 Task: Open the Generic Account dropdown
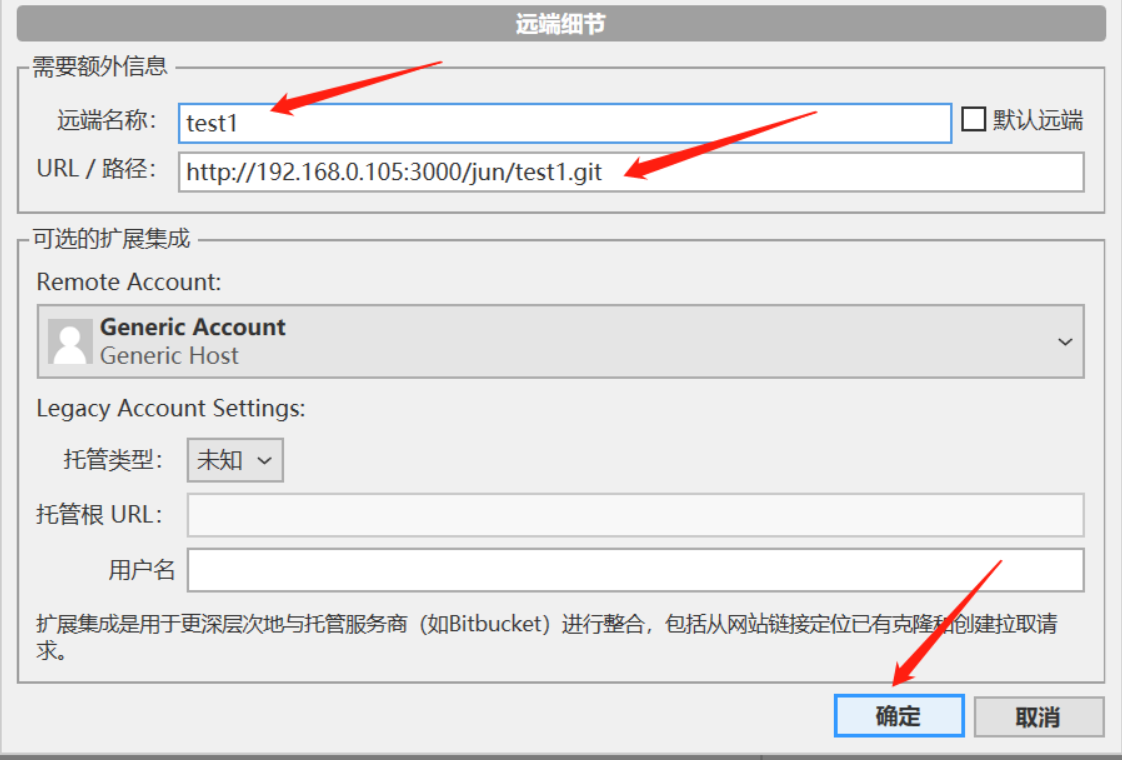pos(560,341)
